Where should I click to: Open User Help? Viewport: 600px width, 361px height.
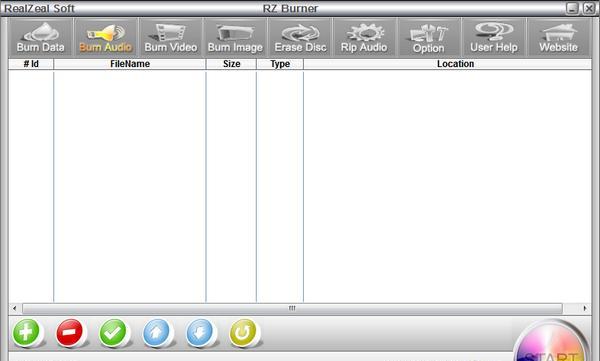pos(494,38)
